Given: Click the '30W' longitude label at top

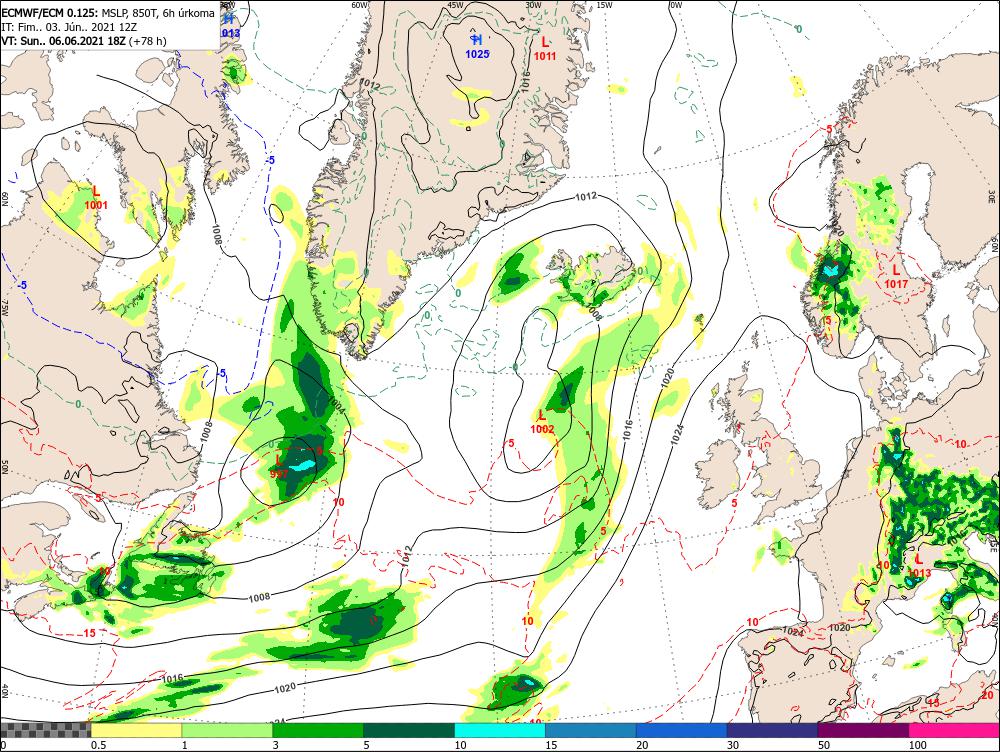Looking at the screenshot, I should [x=533, y=5].
